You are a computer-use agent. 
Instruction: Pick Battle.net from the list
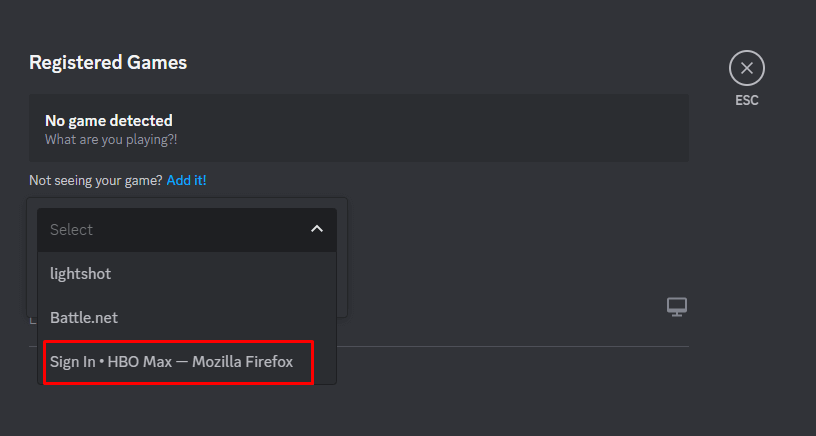(84, 317)
